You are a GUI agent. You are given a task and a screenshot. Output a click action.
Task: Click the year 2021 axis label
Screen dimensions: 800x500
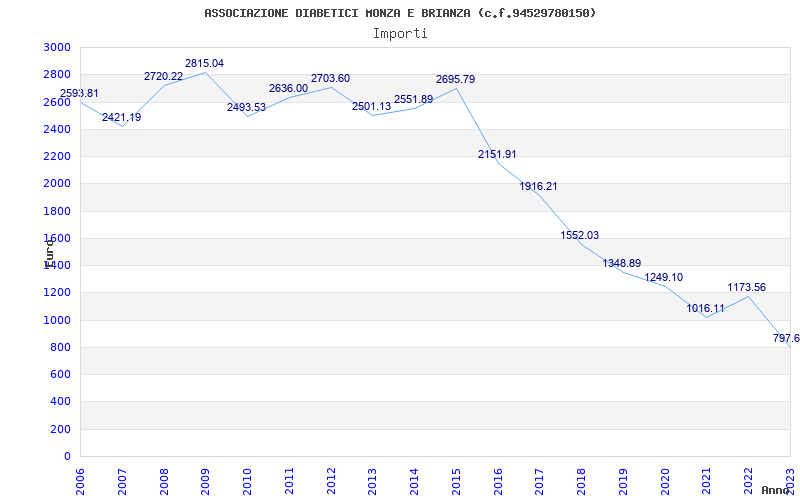click(x=707, y=481)
